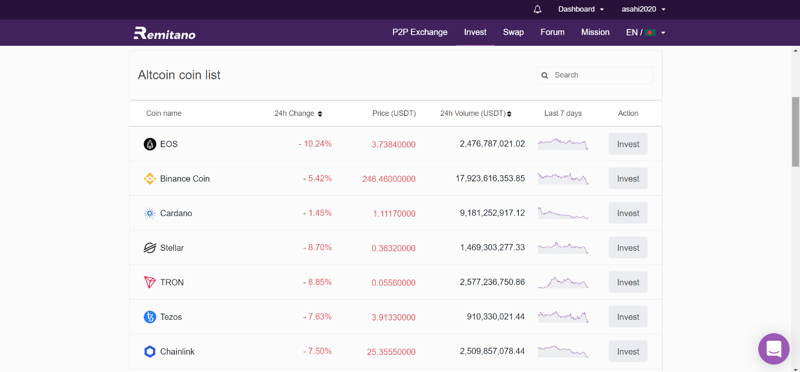Expand the Dashboard dropdown
Screen dimensions: 800x372
coord(581,9)
